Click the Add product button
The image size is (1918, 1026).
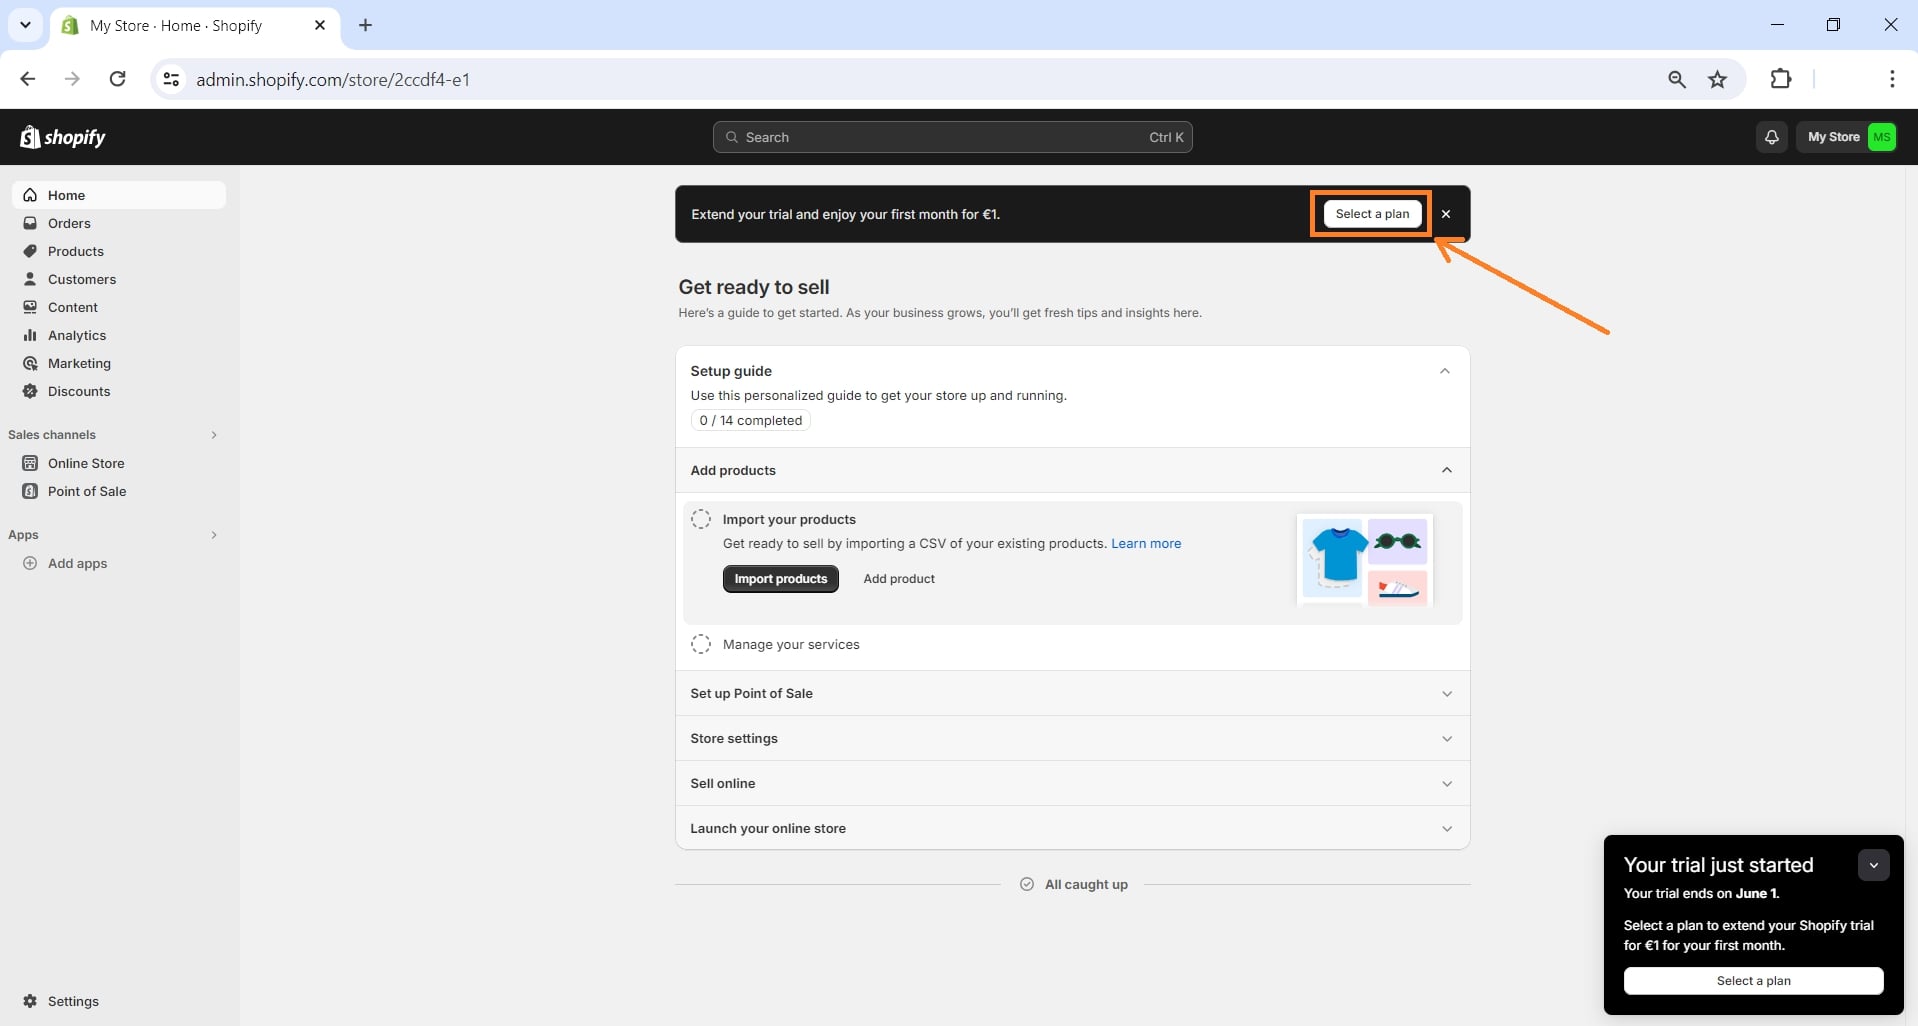point(899,579)
